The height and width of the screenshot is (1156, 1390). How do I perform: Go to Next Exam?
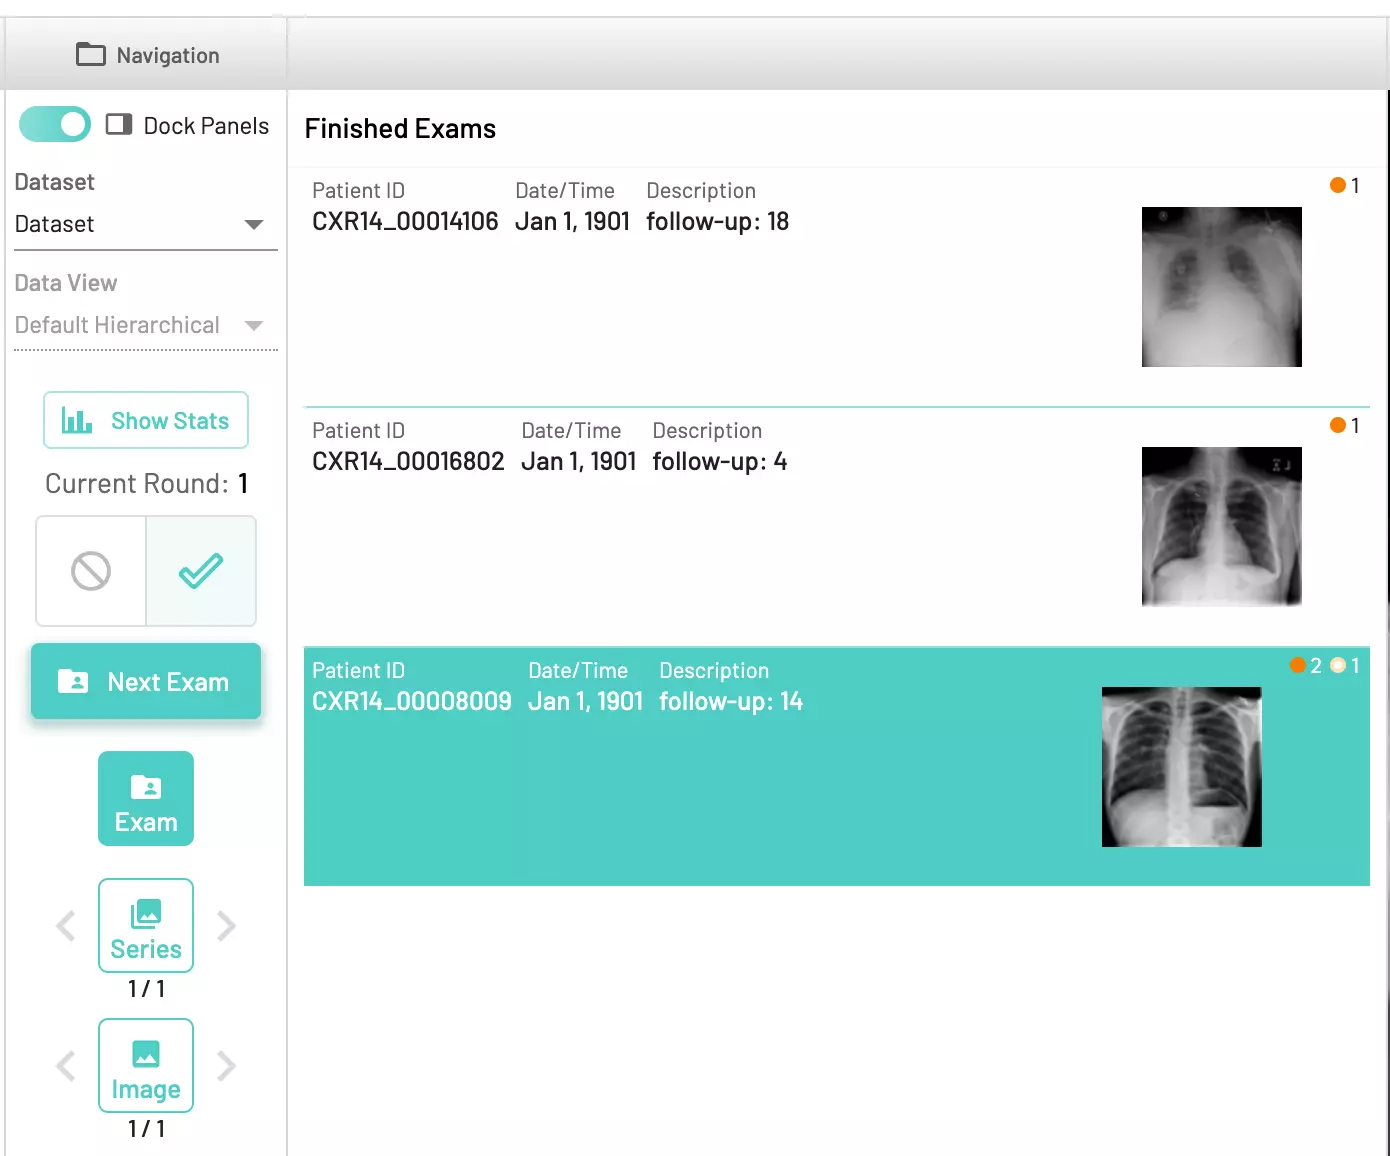(146, 682)
